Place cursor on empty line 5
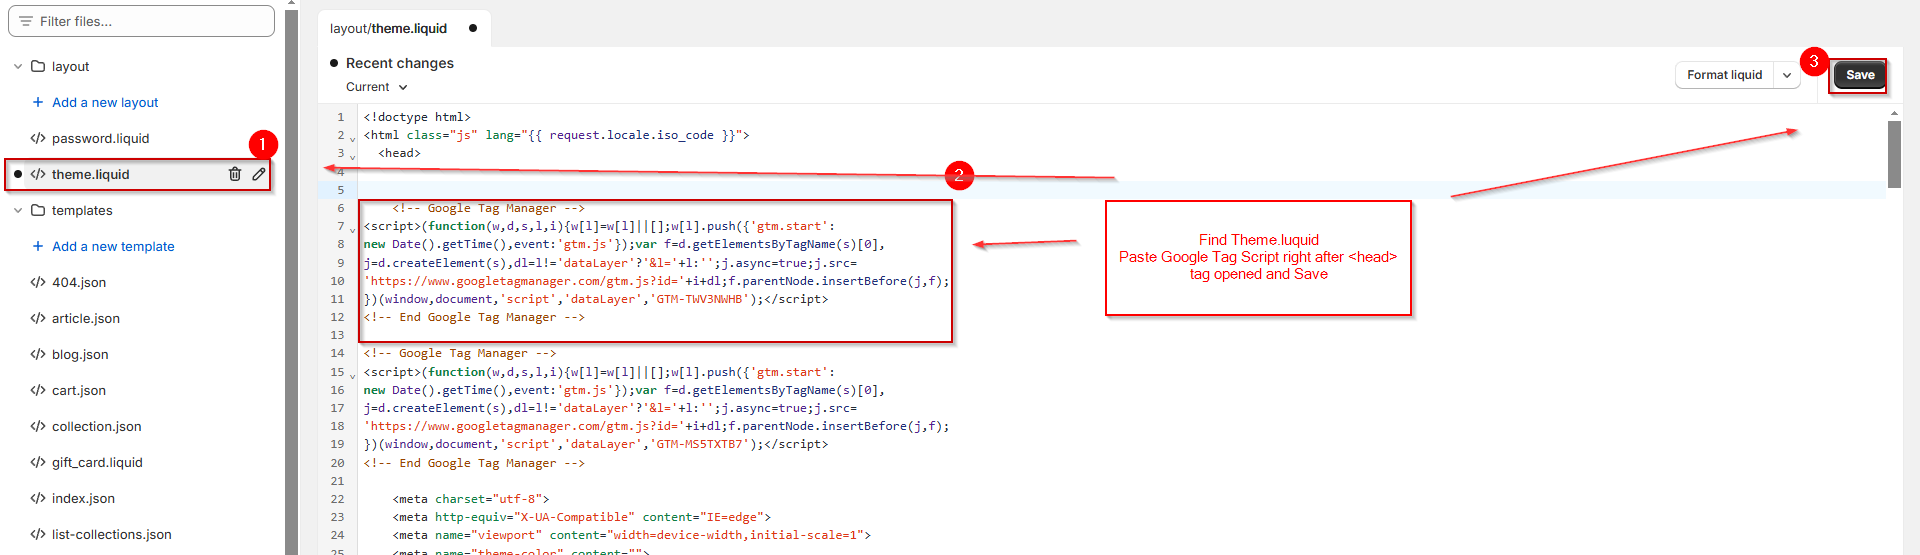Image resolution: width=1920 pixels, height=555 pixels. click(1120, 190)
